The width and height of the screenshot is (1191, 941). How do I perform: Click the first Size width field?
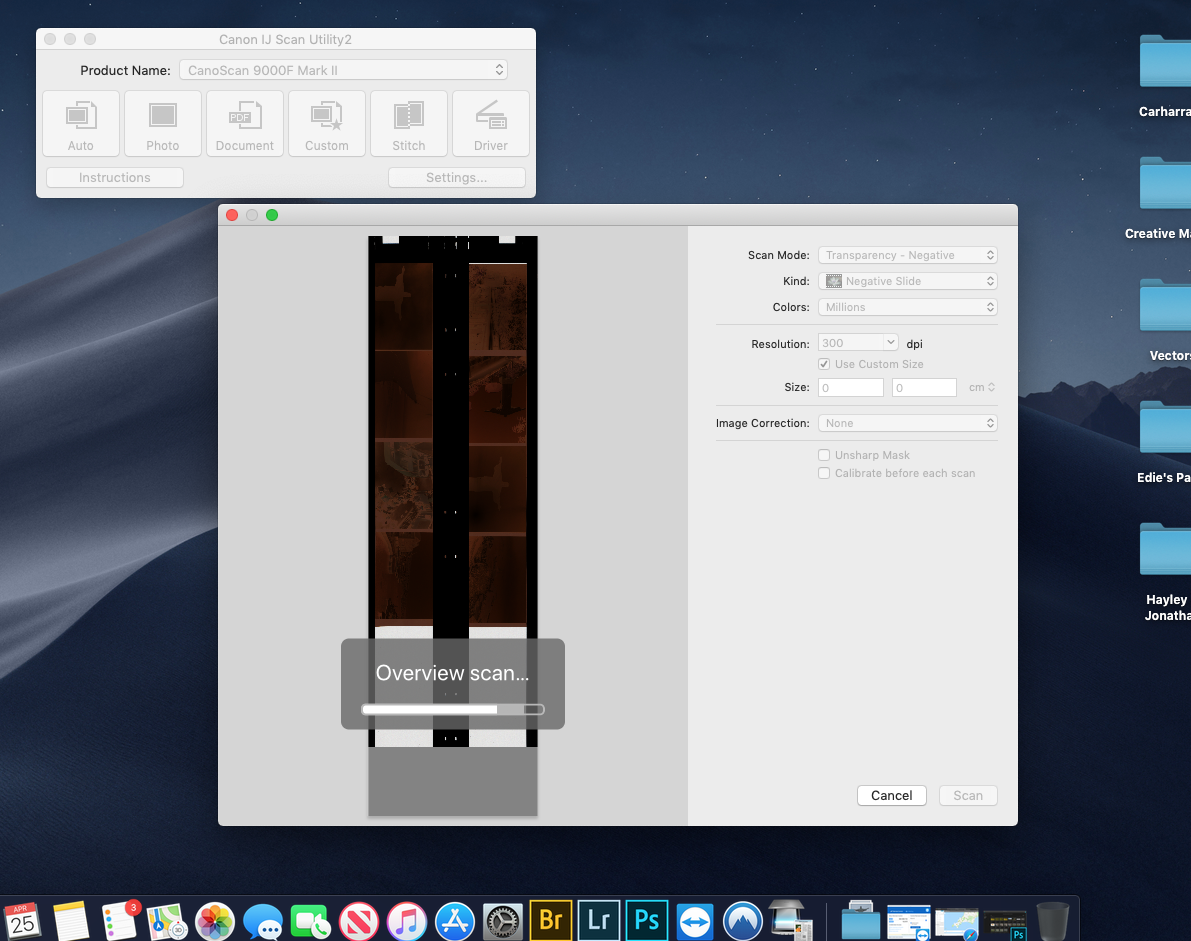850,387
